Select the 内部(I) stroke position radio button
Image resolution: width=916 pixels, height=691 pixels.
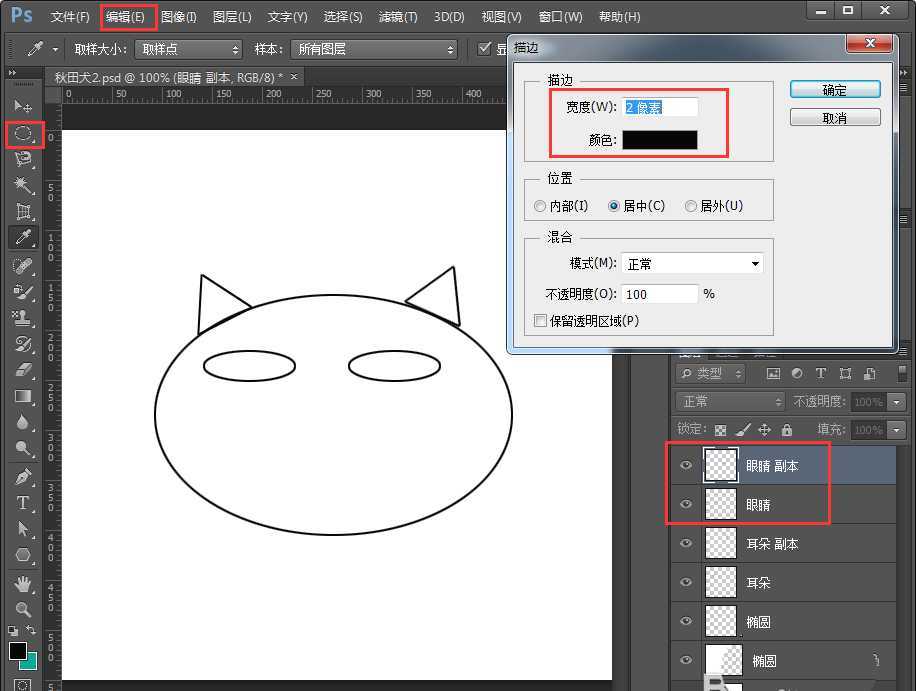tap(541, 206)
